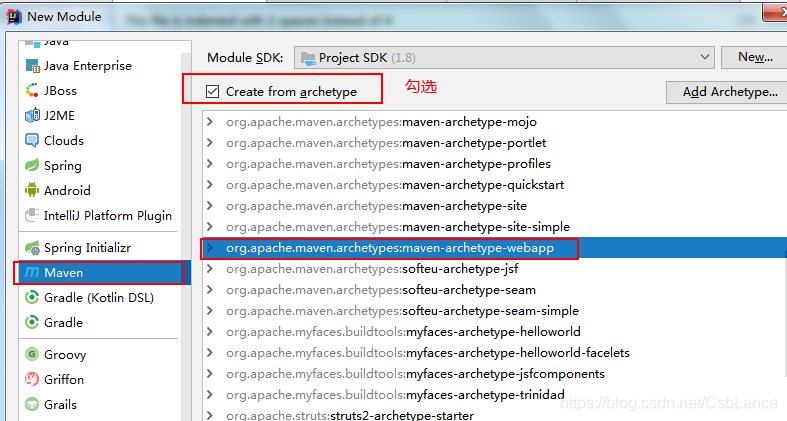Expand the softeu-archetype-jsf entry
The width and height of the screenshot is (787, 421).
(x=210, y=269)
